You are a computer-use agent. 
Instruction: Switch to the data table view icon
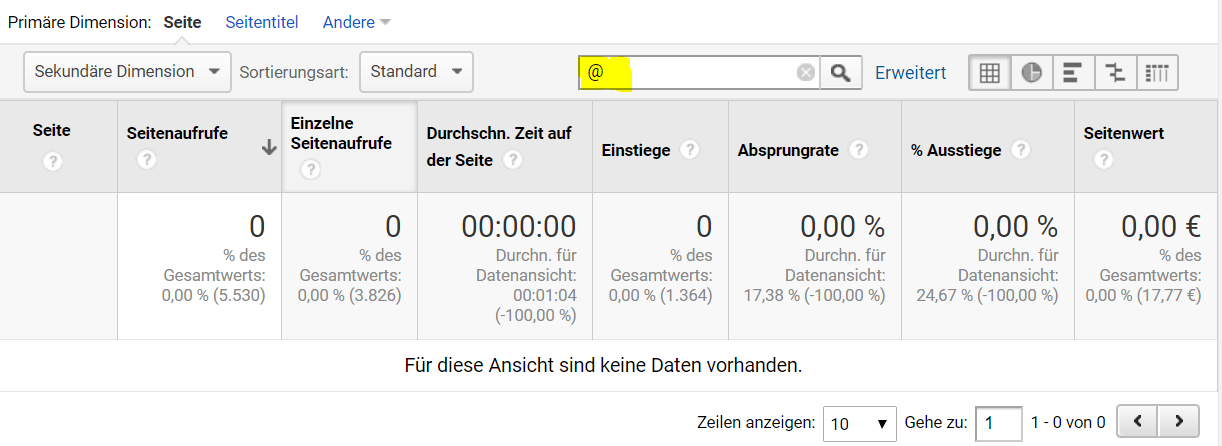click(989, 73)
